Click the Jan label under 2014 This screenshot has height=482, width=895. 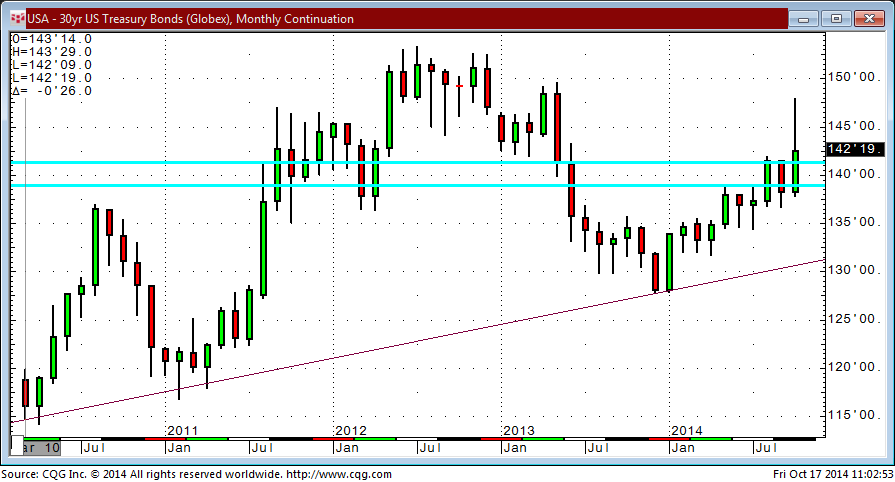coord(683,448)
